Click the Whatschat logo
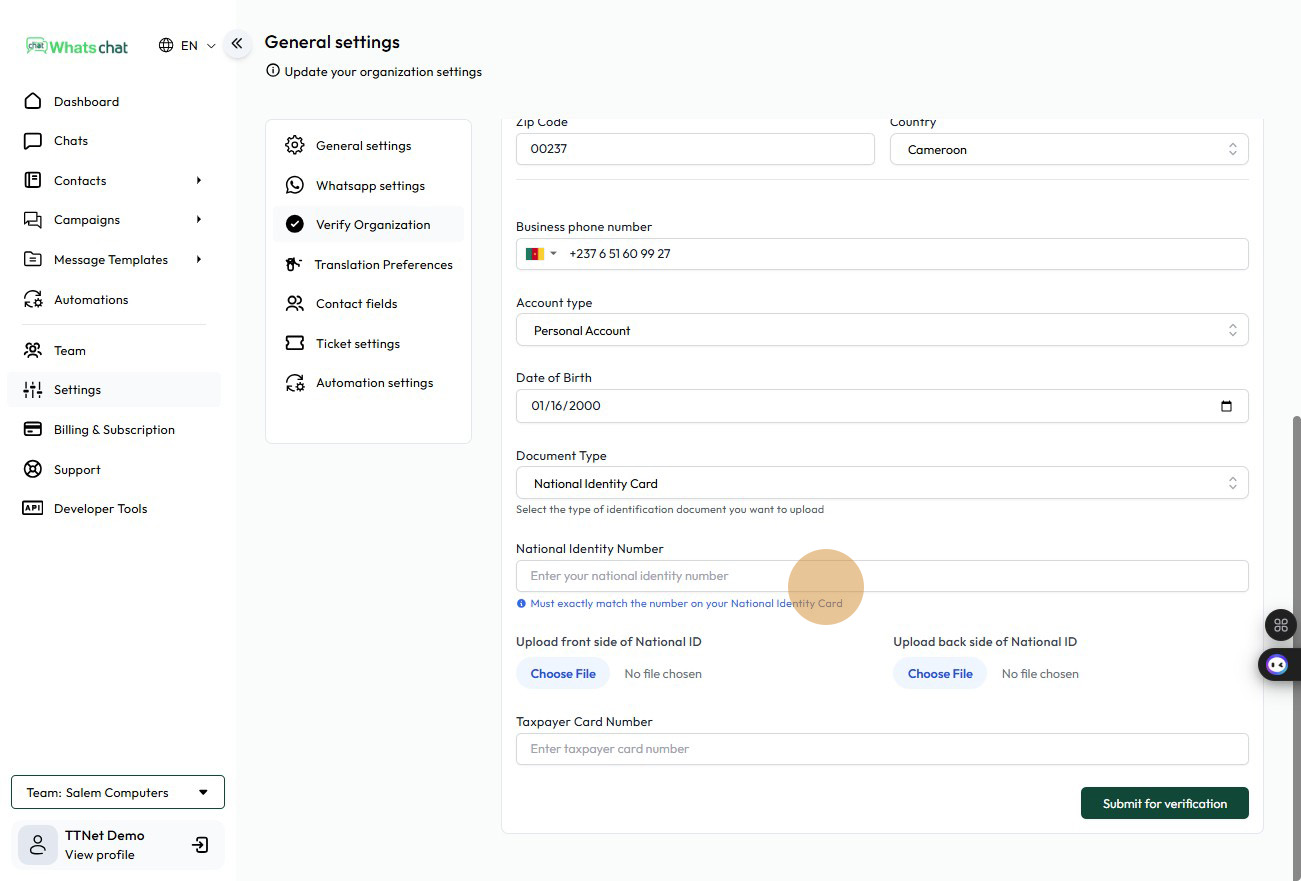The height and width of the screenshot is (881, 1301). pos(78,46)
